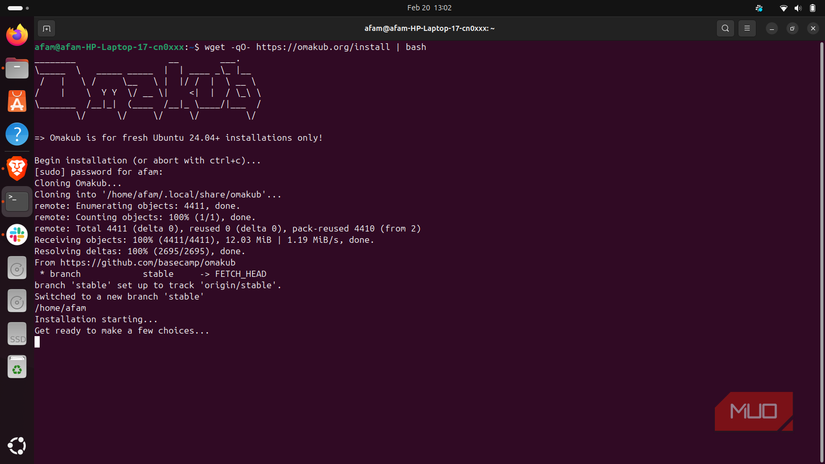Open the terminal hamburger menu

point(747,28)
